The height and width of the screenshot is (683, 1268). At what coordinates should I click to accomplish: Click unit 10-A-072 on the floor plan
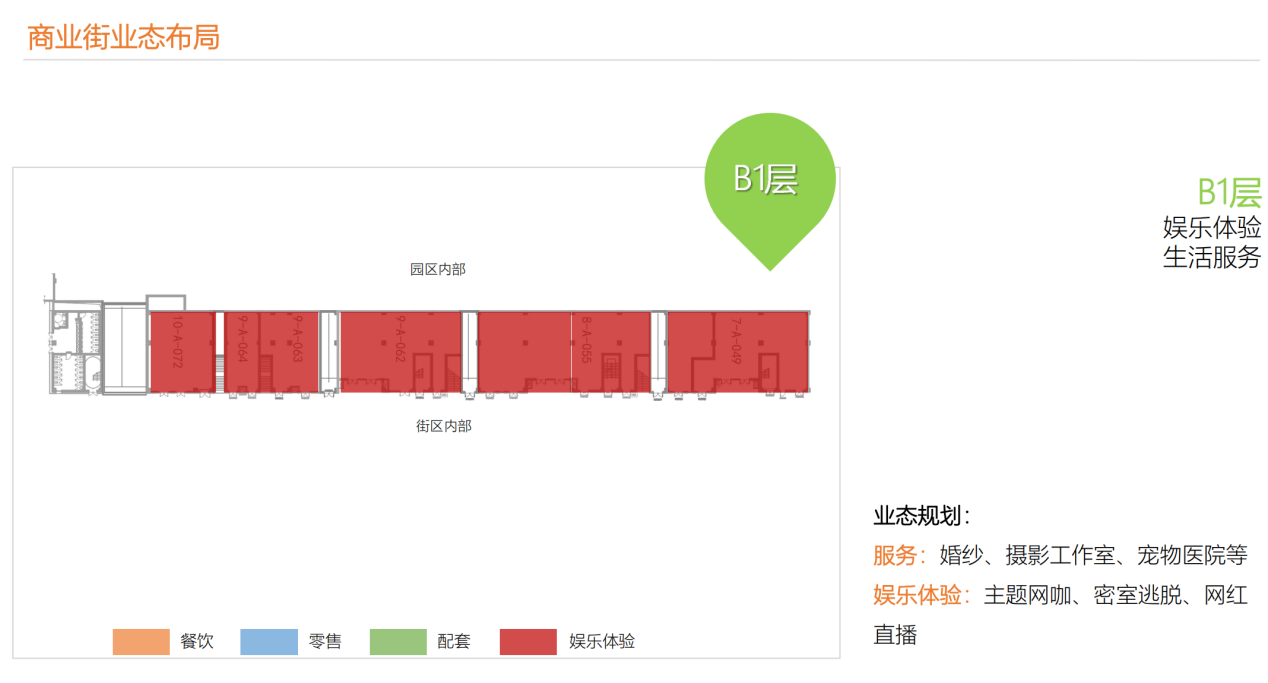(x=181, y=350)
